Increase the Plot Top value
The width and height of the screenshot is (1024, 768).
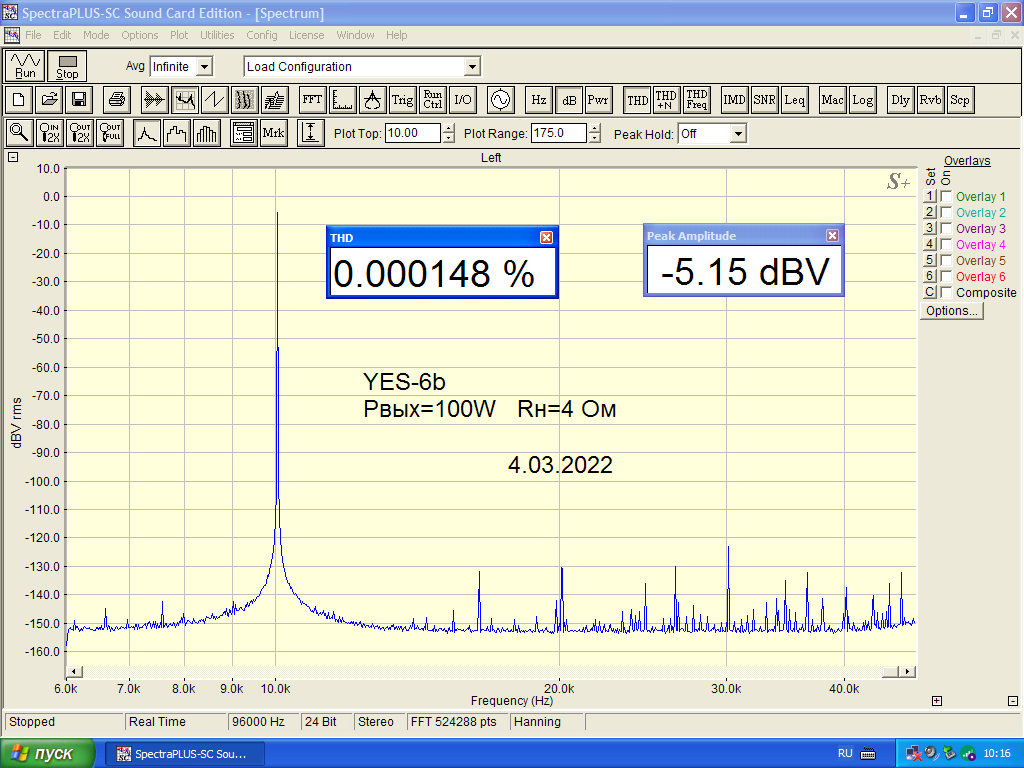pos(449,129)
